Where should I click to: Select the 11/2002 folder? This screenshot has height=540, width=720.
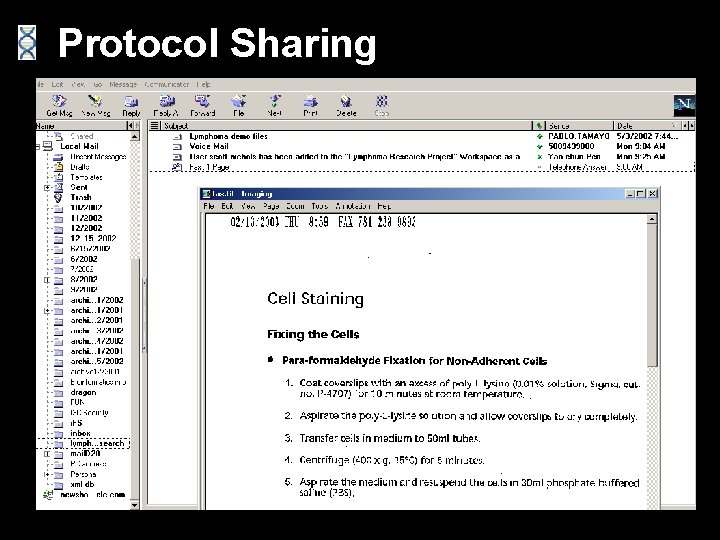pyautogui.click(x=86, y=218)
